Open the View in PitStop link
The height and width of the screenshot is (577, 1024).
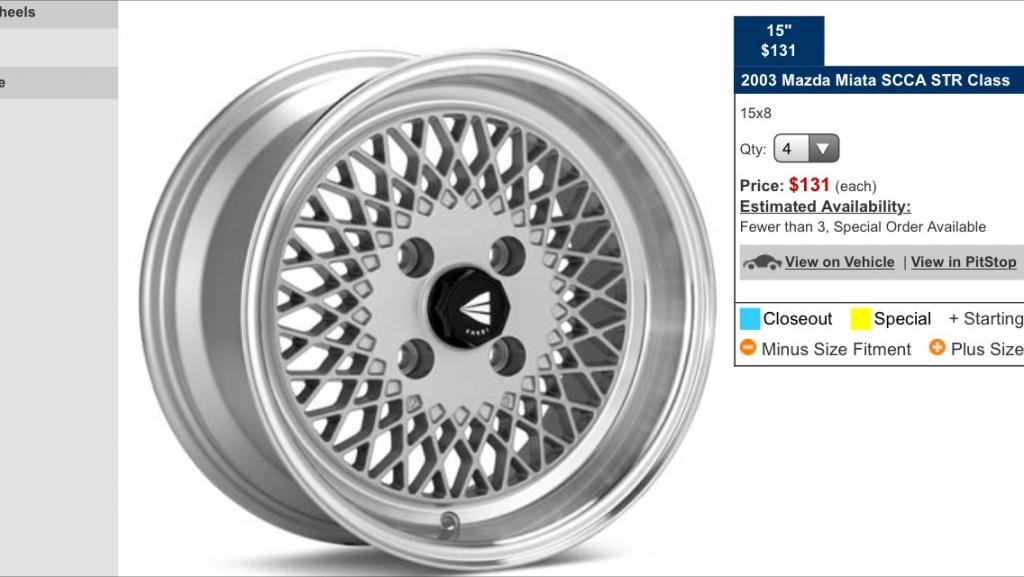coord(963,262)
